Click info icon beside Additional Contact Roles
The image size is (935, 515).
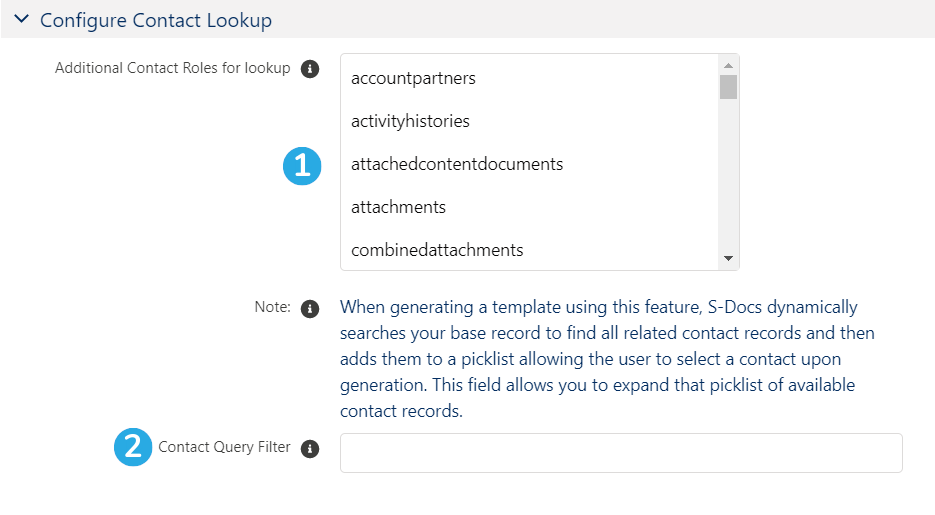point(309,69)
